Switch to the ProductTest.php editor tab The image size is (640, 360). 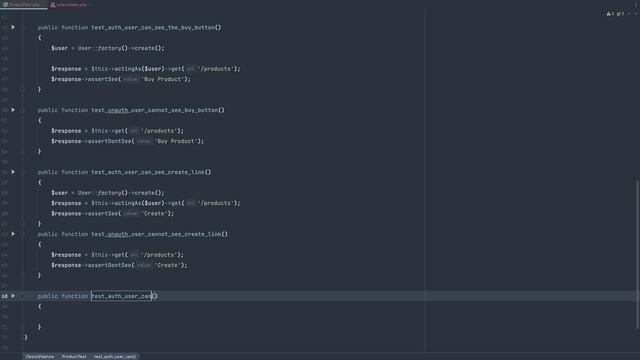tap(24, 4)
